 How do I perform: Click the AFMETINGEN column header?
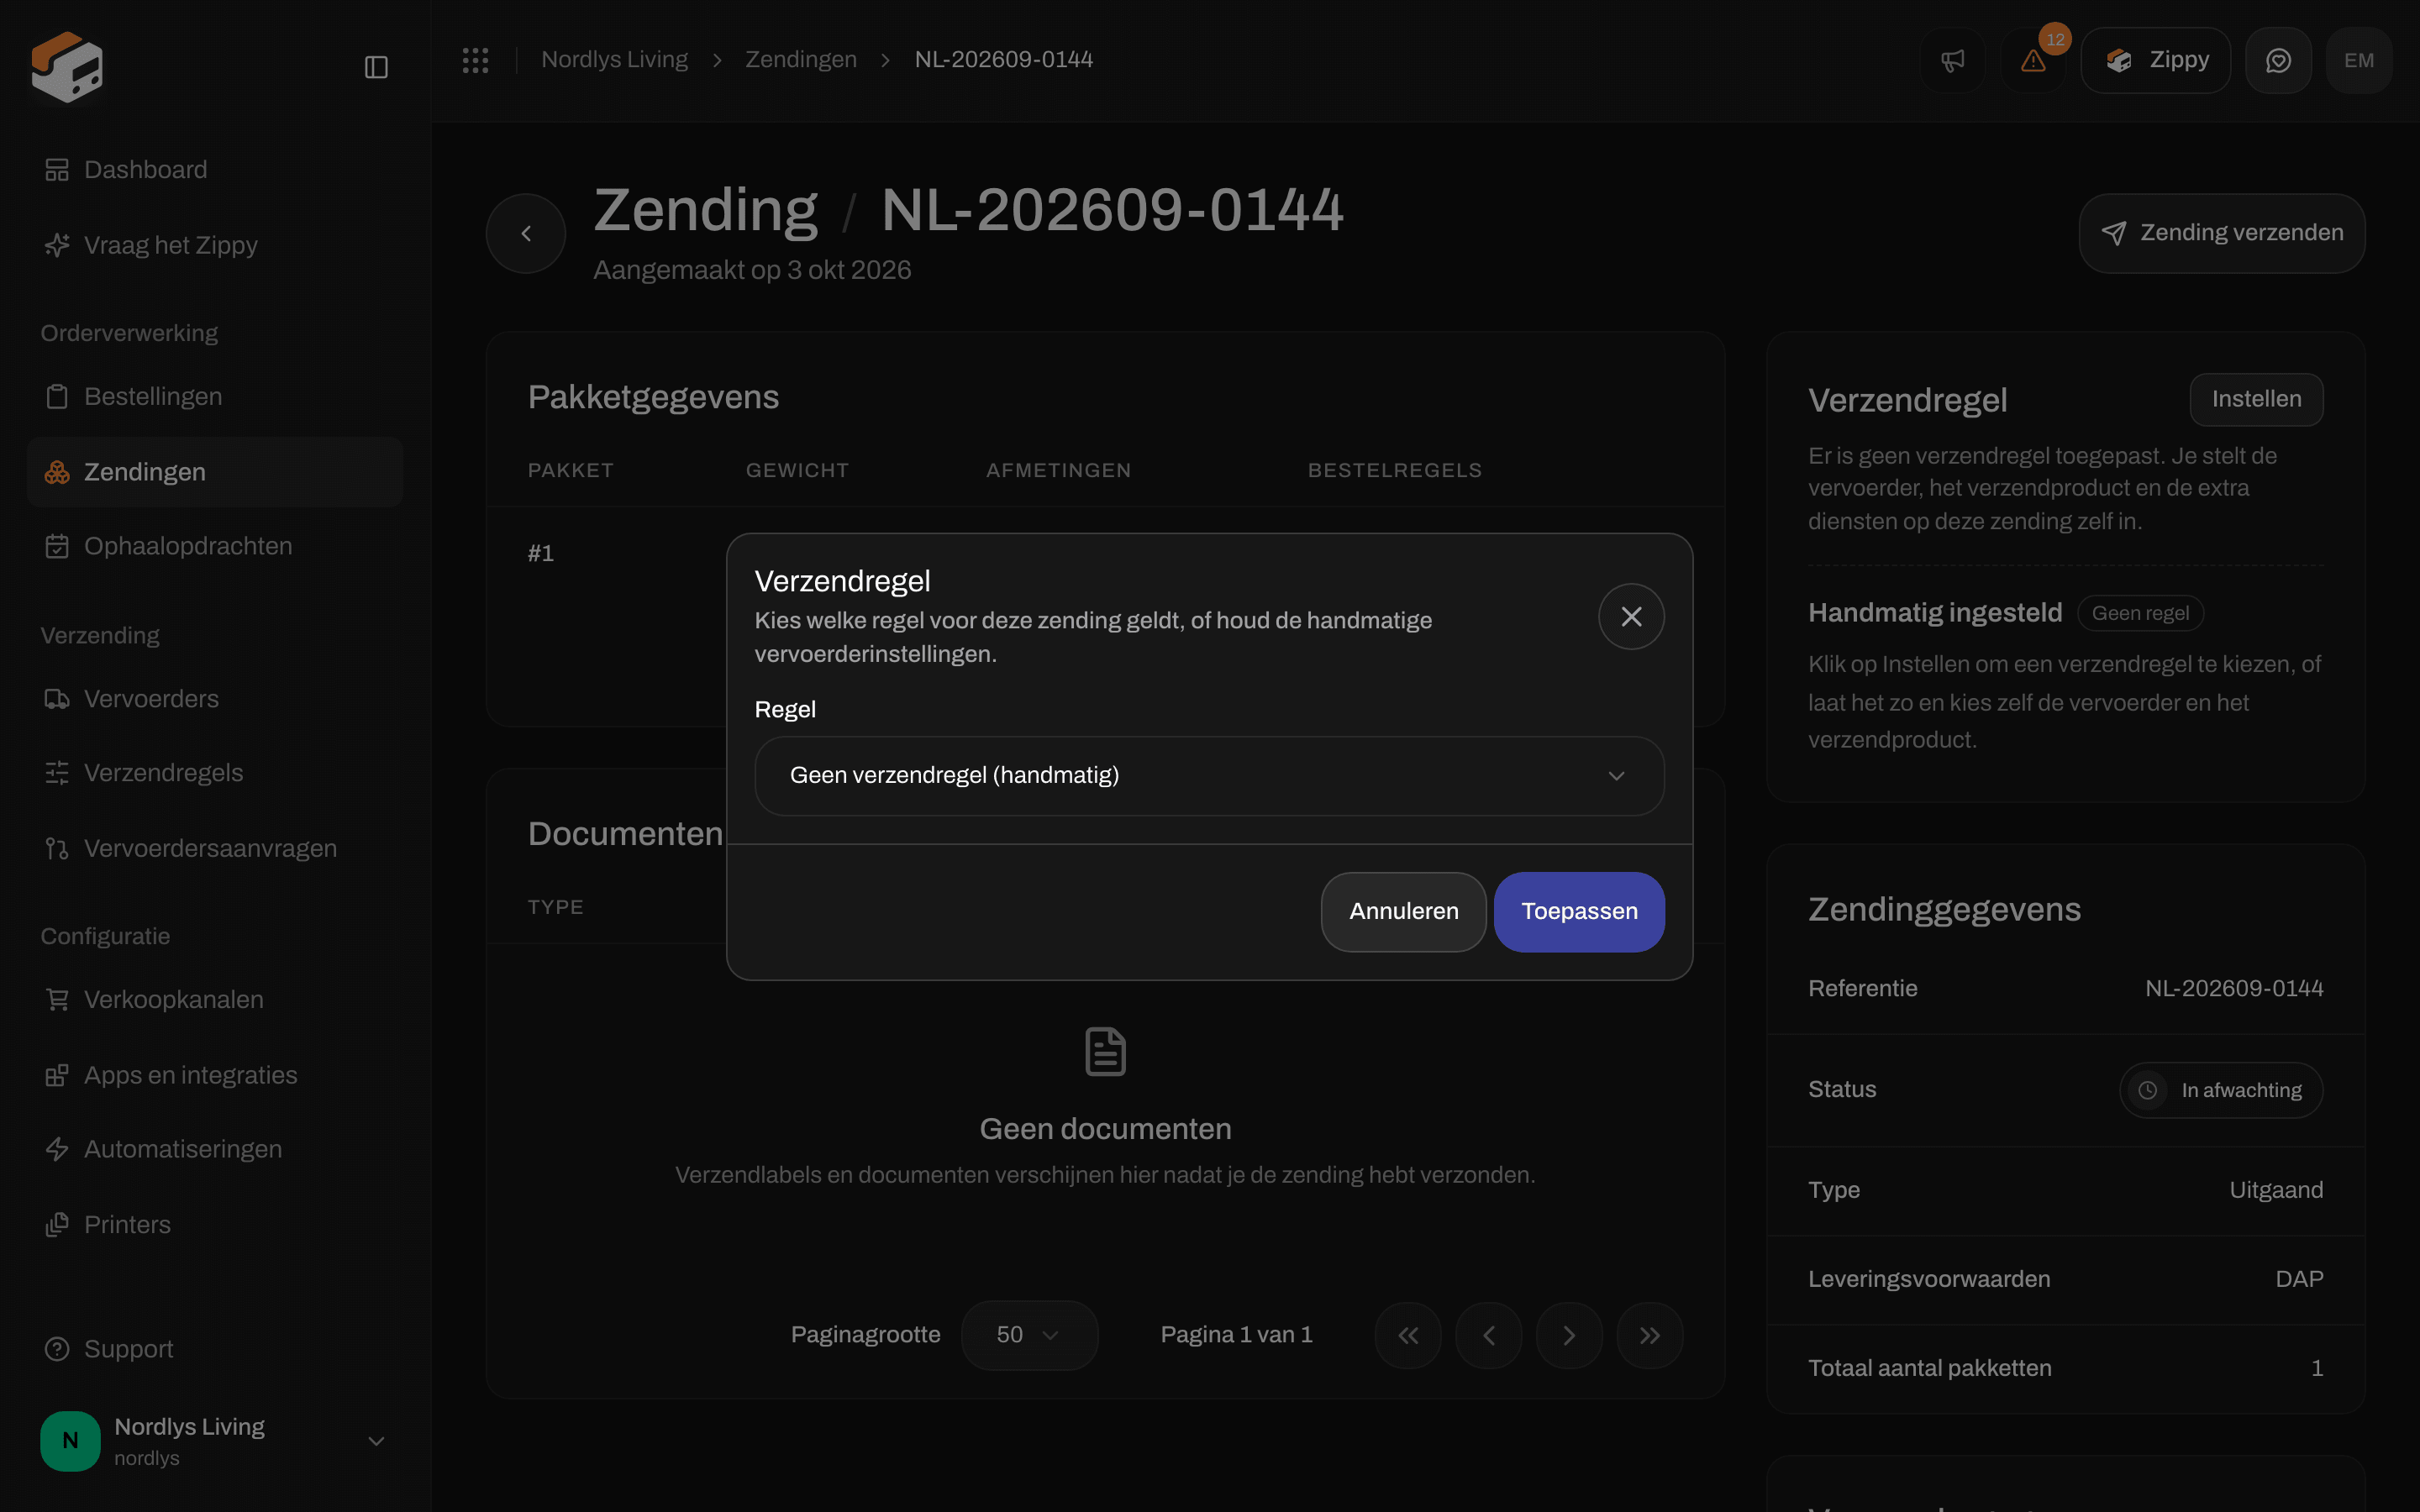[1059, 470]
